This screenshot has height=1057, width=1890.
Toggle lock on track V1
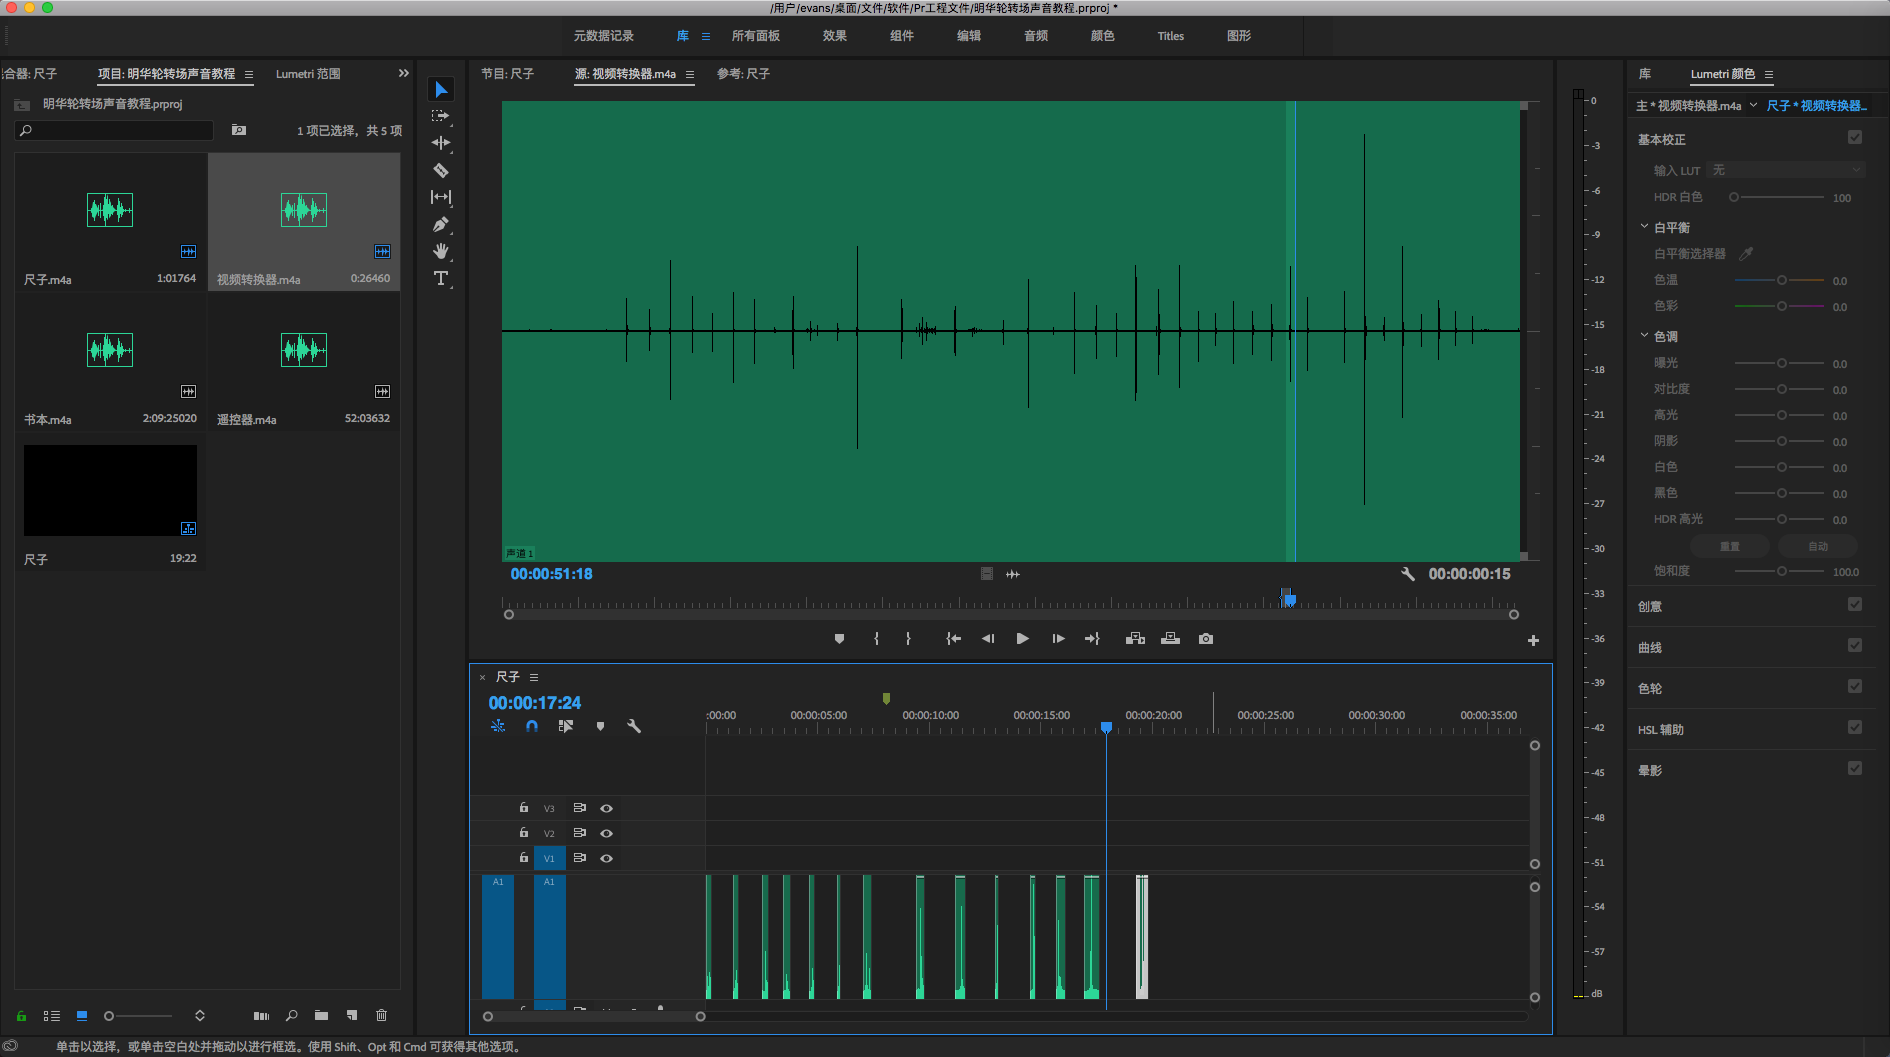524,857
